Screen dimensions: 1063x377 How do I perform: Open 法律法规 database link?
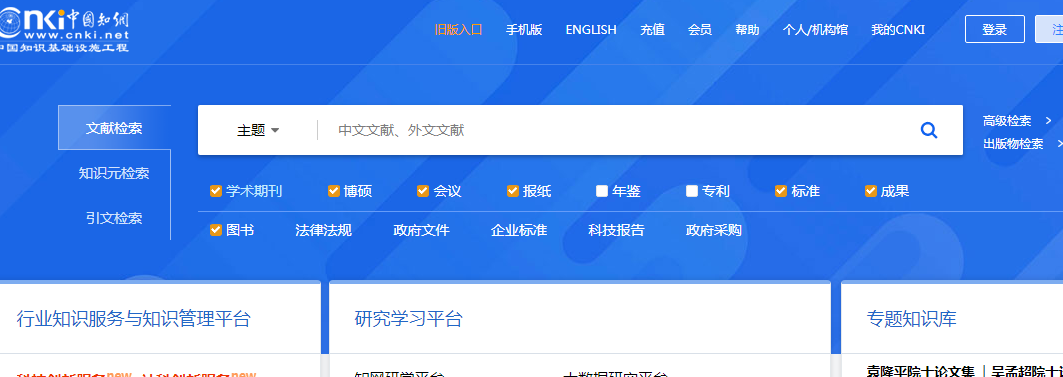[323, 231]
